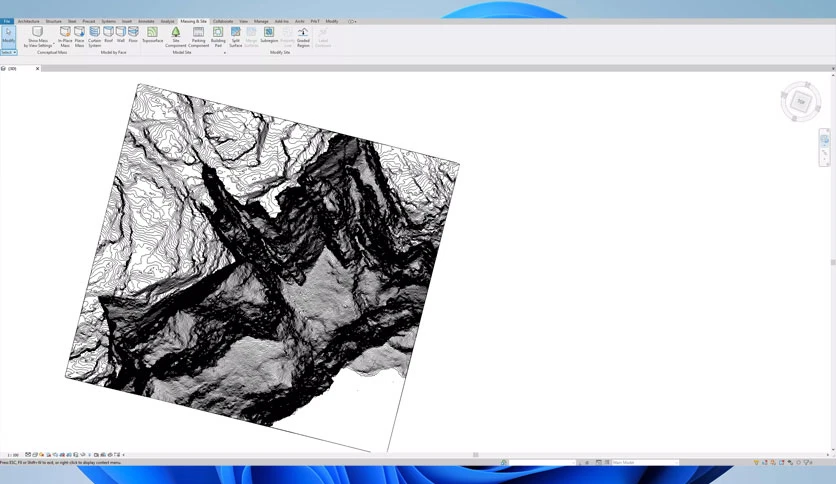Switch to the Collaborate ribbon tab
The width and height of the screenshot is (836, 484).
[x=223, y=21]
